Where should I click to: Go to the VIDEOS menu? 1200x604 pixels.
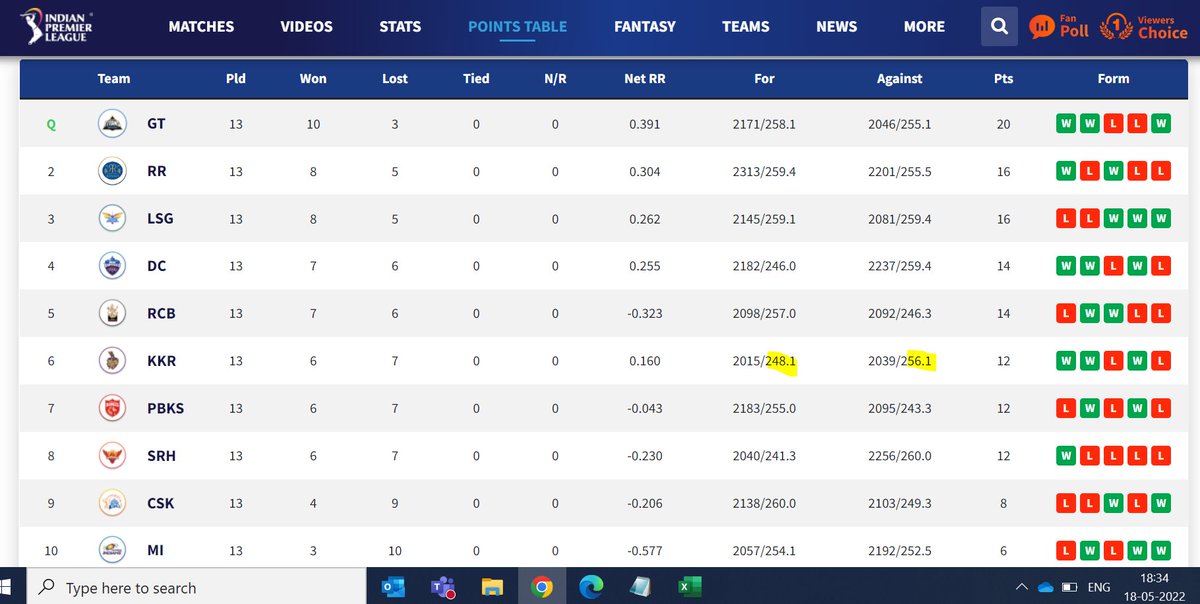click(x=307, y=27)
